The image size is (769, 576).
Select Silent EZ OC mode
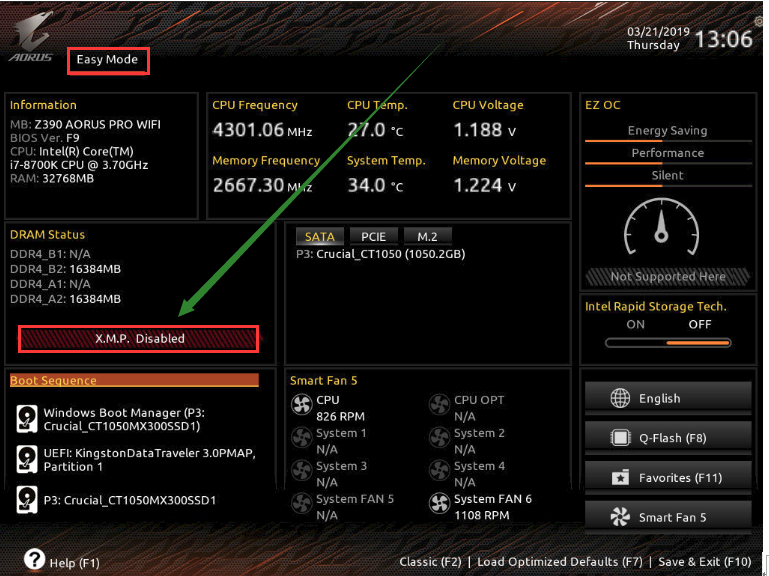coord(667,176)
